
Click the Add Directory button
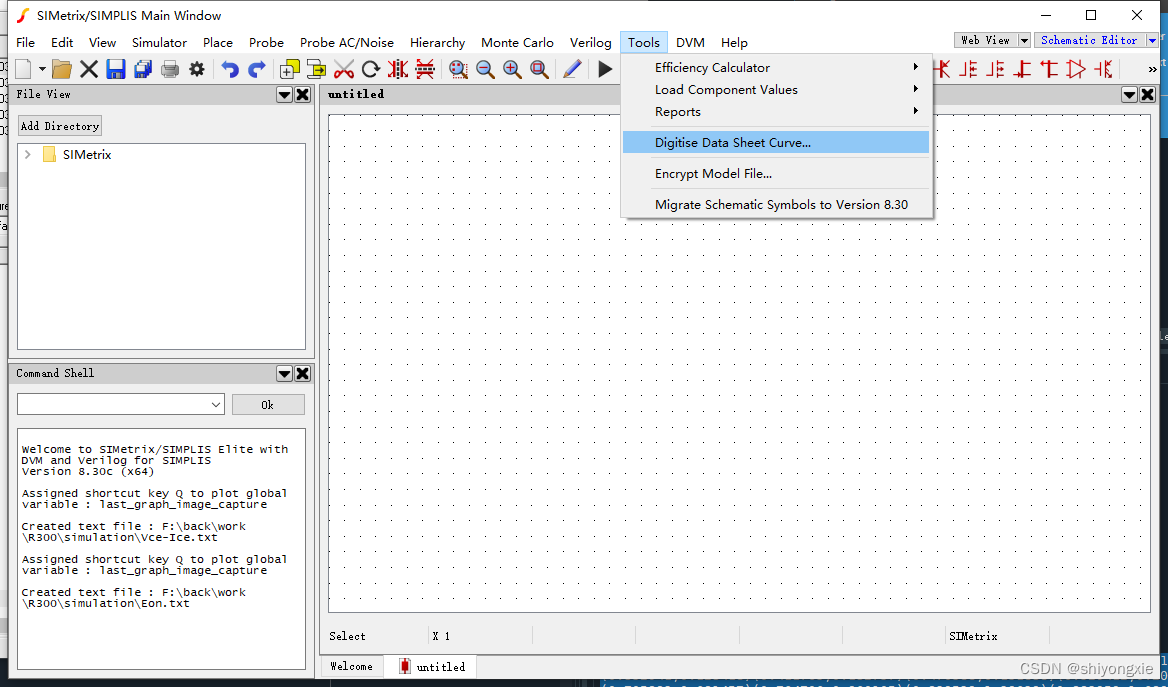[60, 126]
